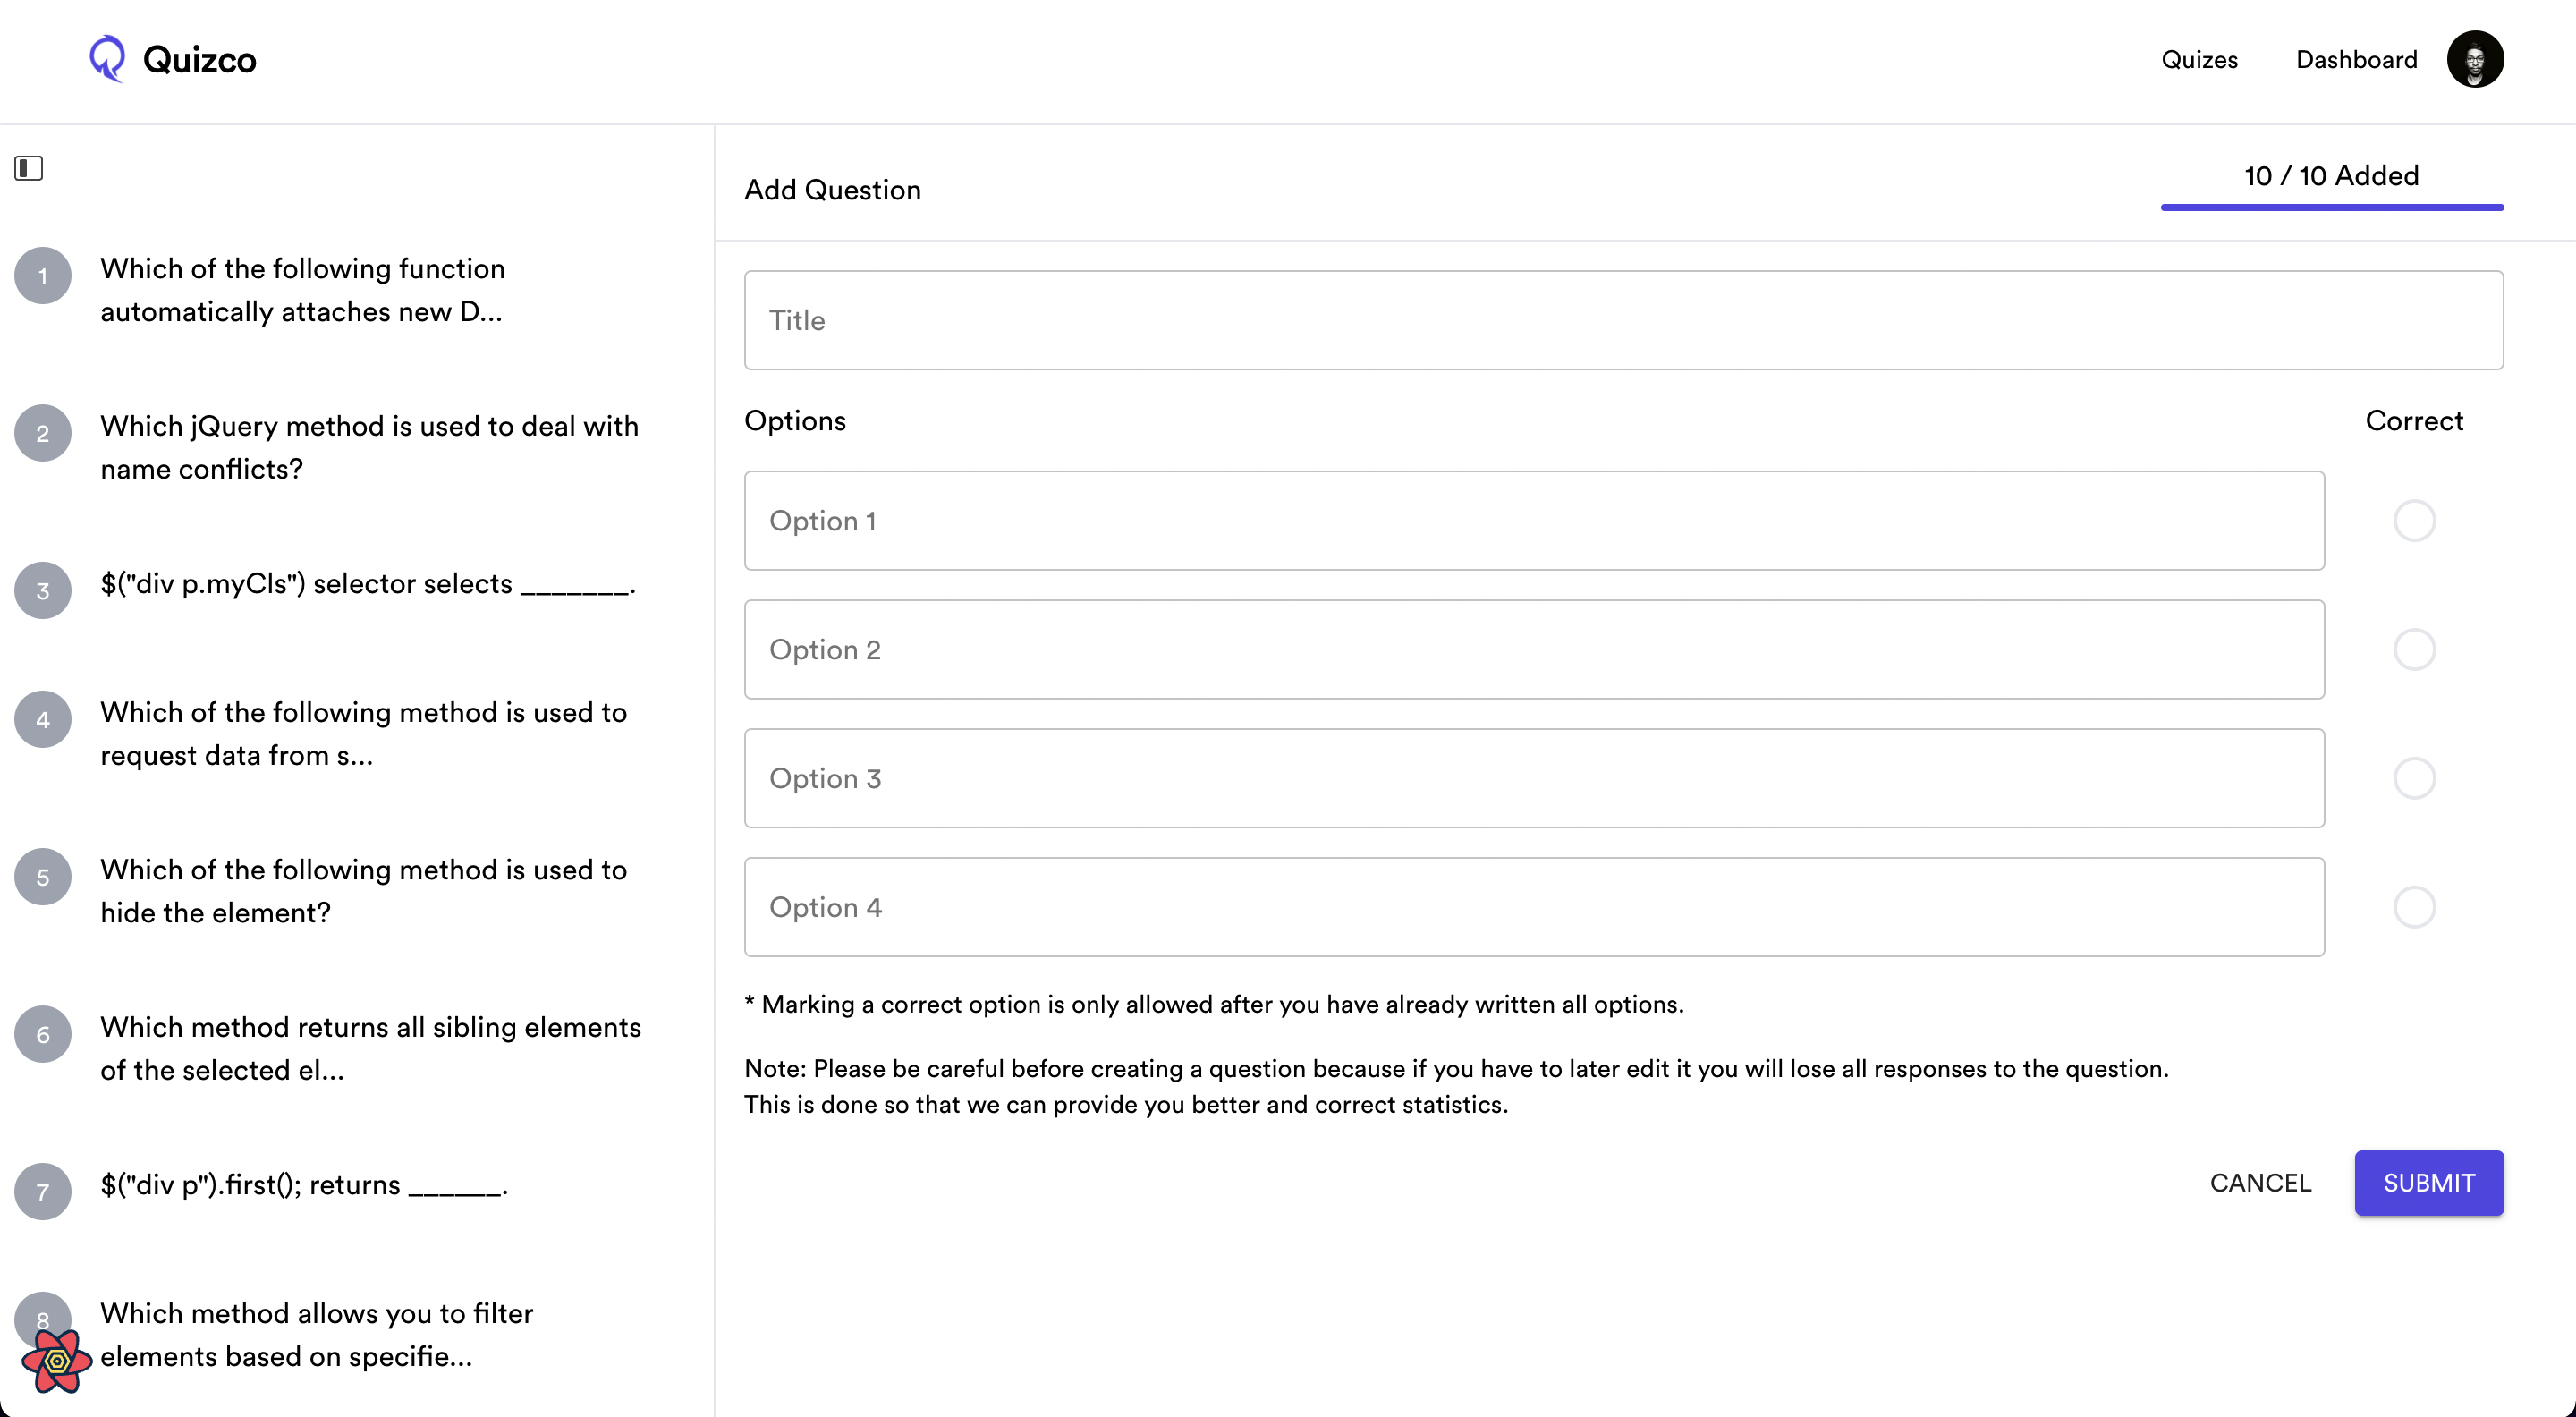The width and height of the screenshot is (2576, 1417).
Task: Select question number 3 badge
Action: (x=43, y=590)
